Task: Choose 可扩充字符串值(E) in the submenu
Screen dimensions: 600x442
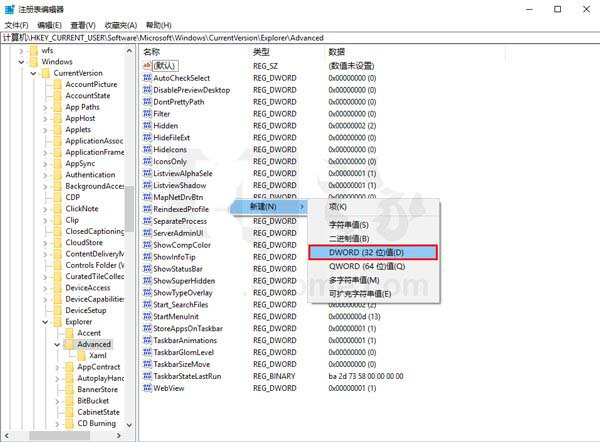Action: (373, 294)
